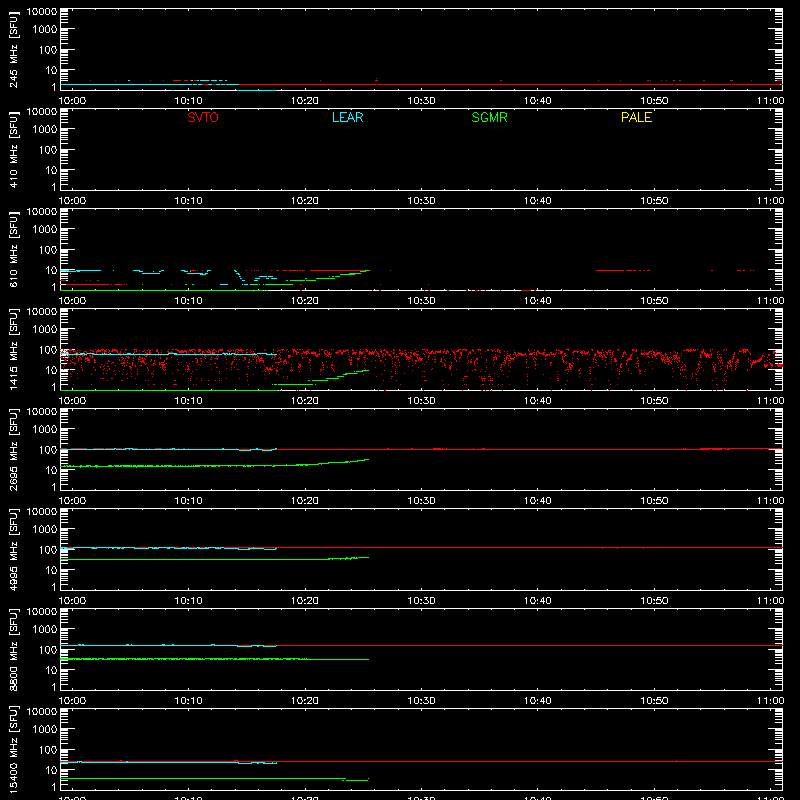Click the green SGMR station legend label
This screenshot has height=800, width=800.
click(x=489, y=117)
